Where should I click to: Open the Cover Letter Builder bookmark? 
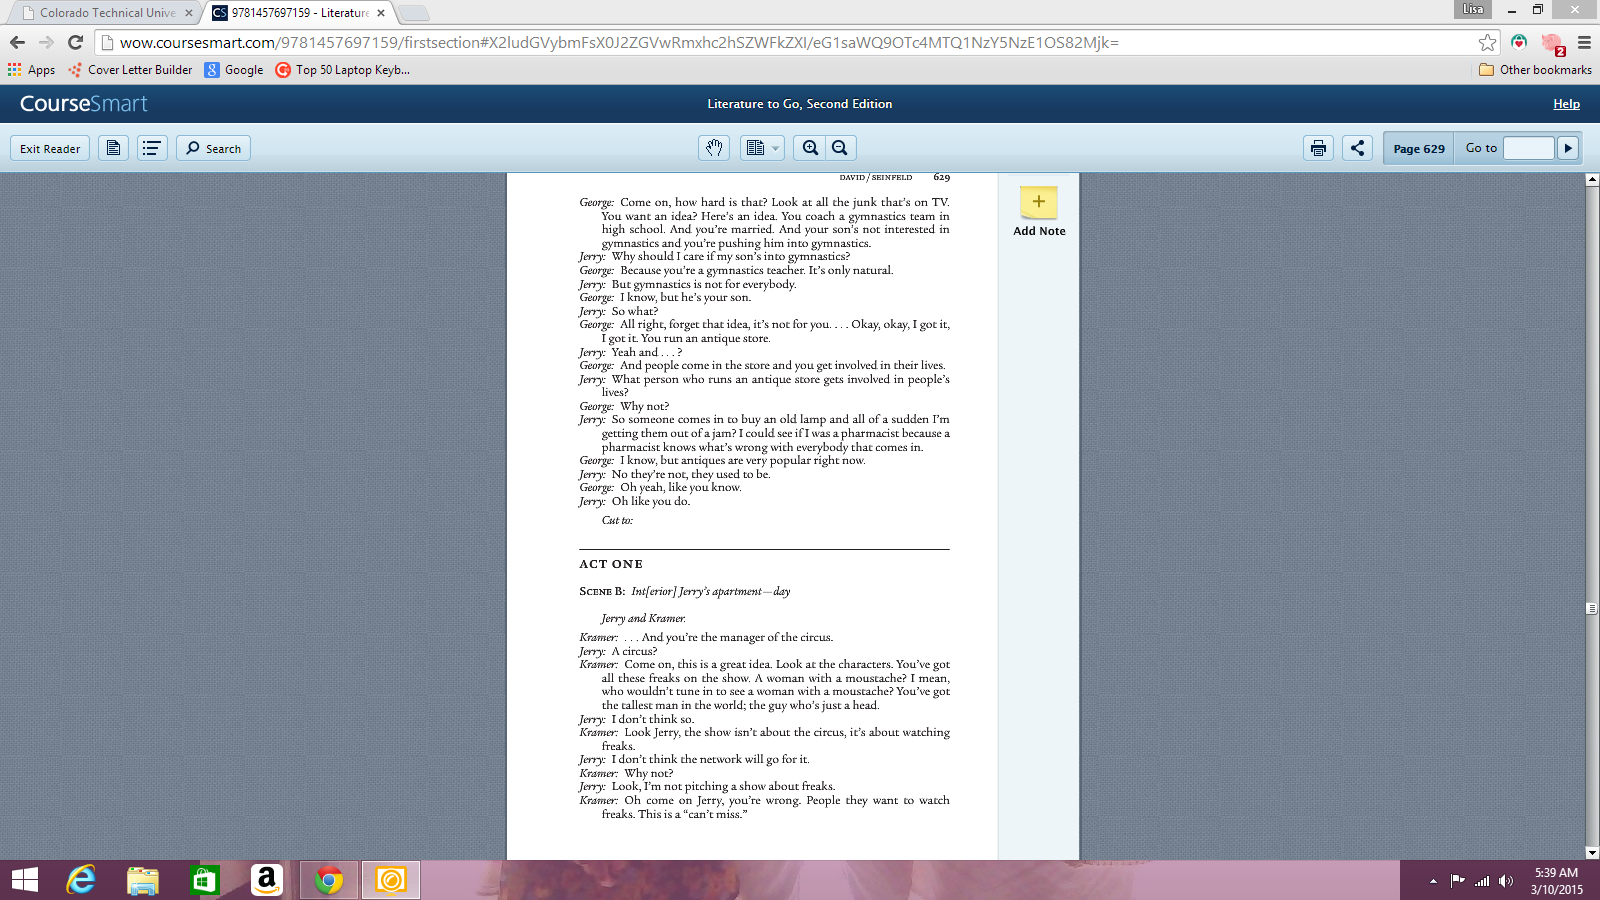tap(130, 70)
